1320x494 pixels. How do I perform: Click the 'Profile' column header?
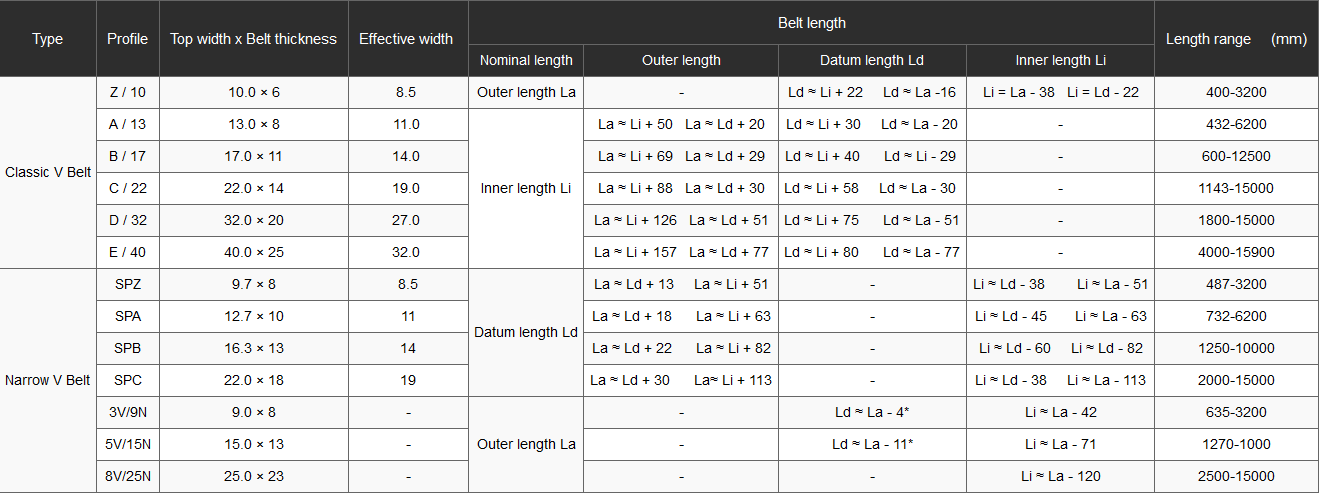pyautogui.click(x=127, y=39)
